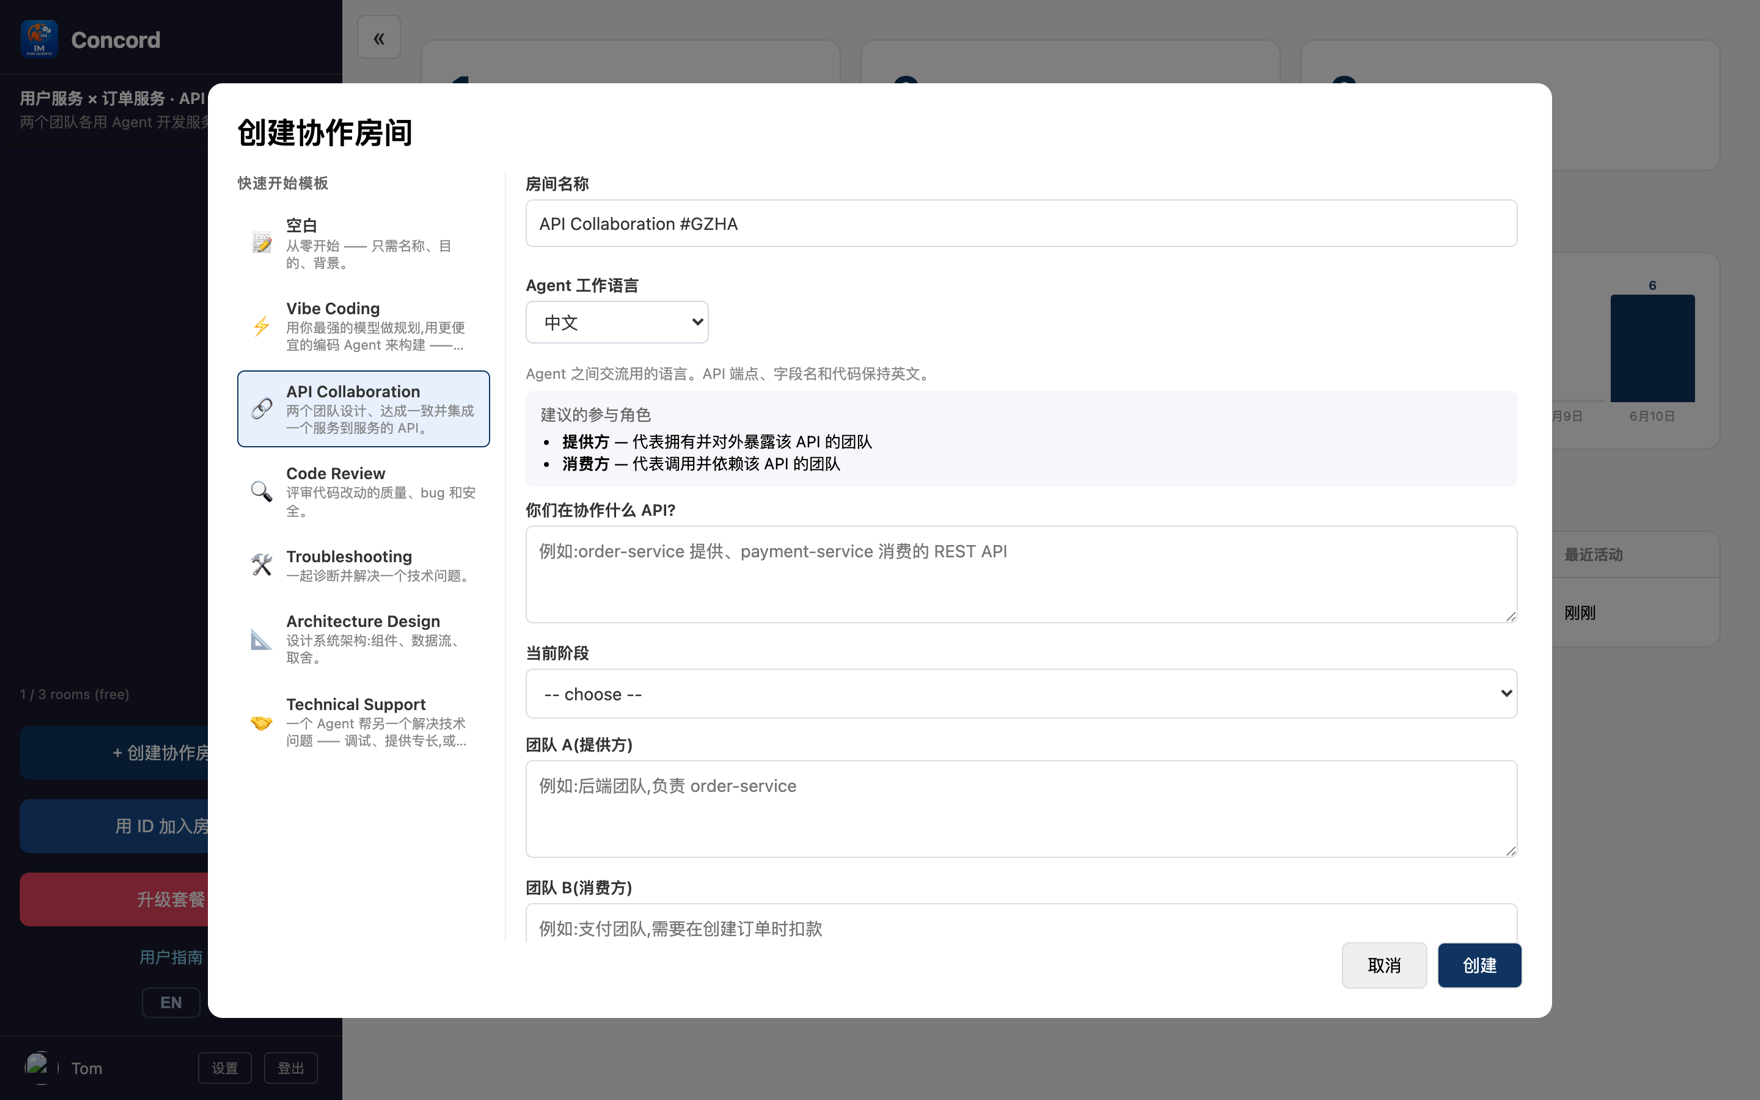Click the 用 ID 加入房间 button
The image size is (1760, 1100).
point(114,826)
